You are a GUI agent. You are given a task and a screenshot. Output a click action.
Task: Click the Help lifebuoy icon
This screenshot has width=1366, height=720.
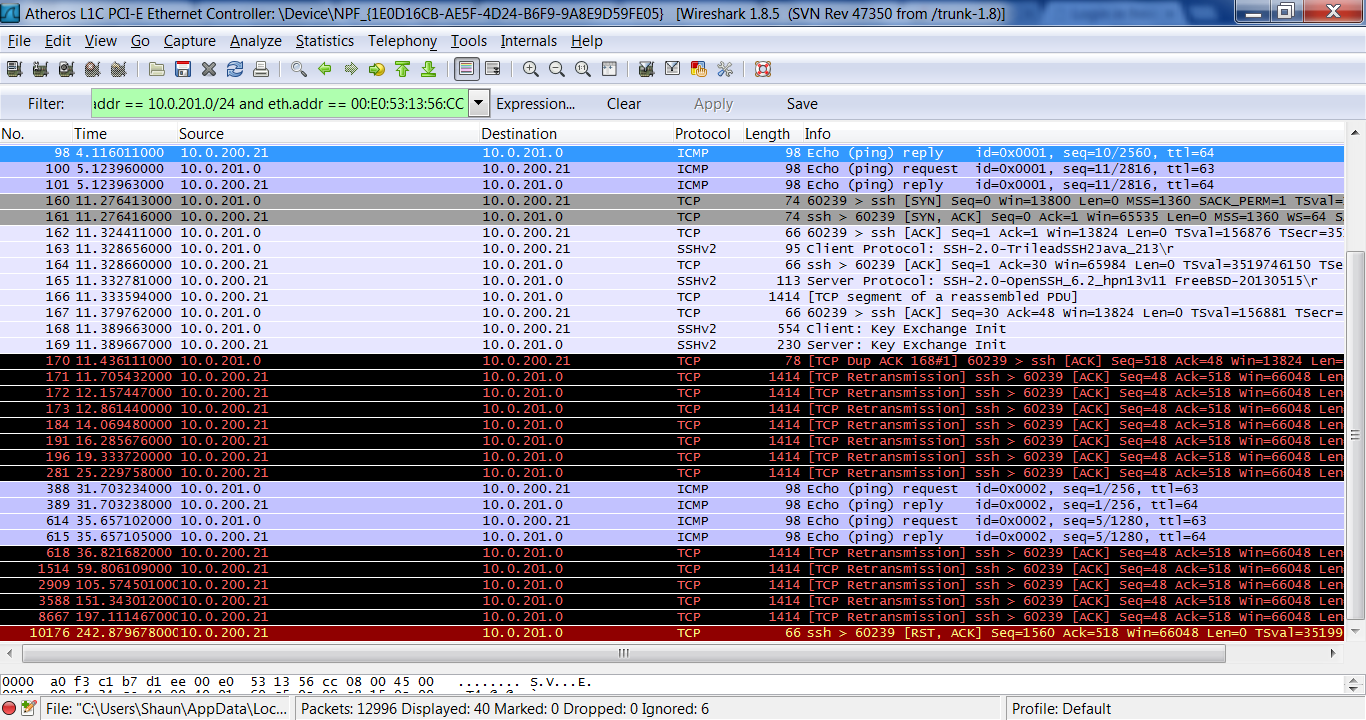763,69
